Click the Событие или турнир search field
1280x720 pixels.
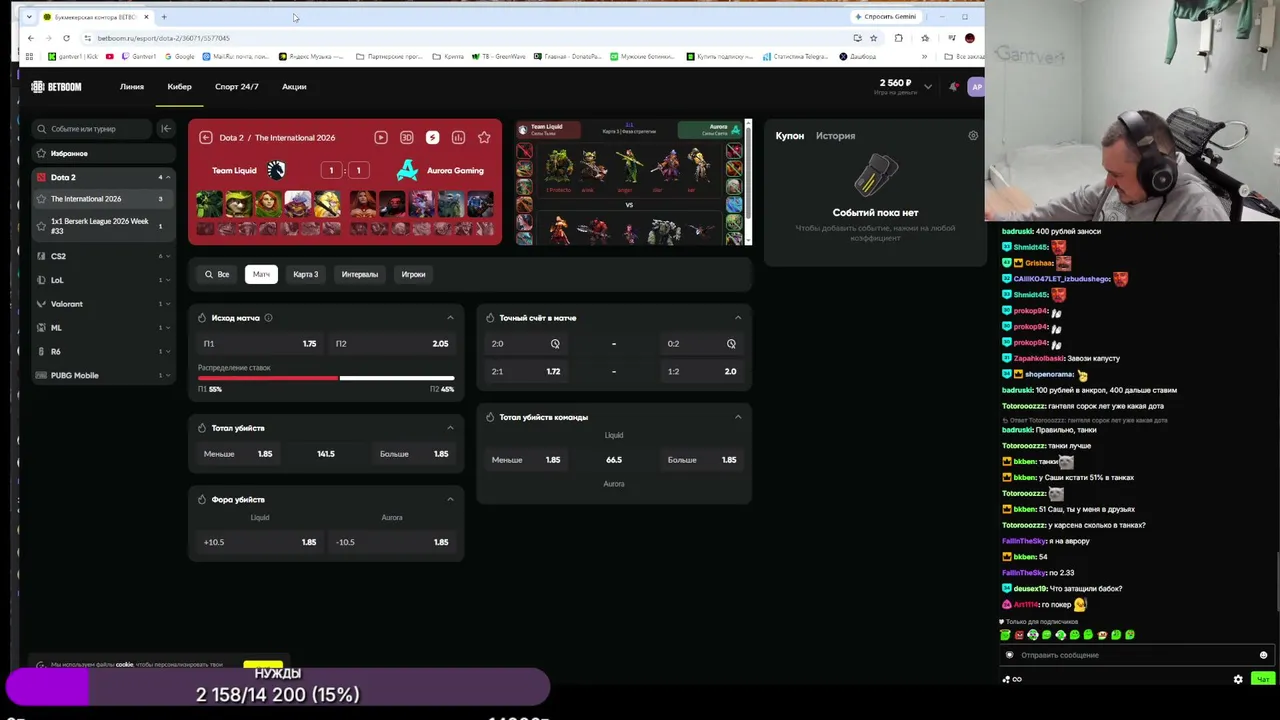coord(92,128)
